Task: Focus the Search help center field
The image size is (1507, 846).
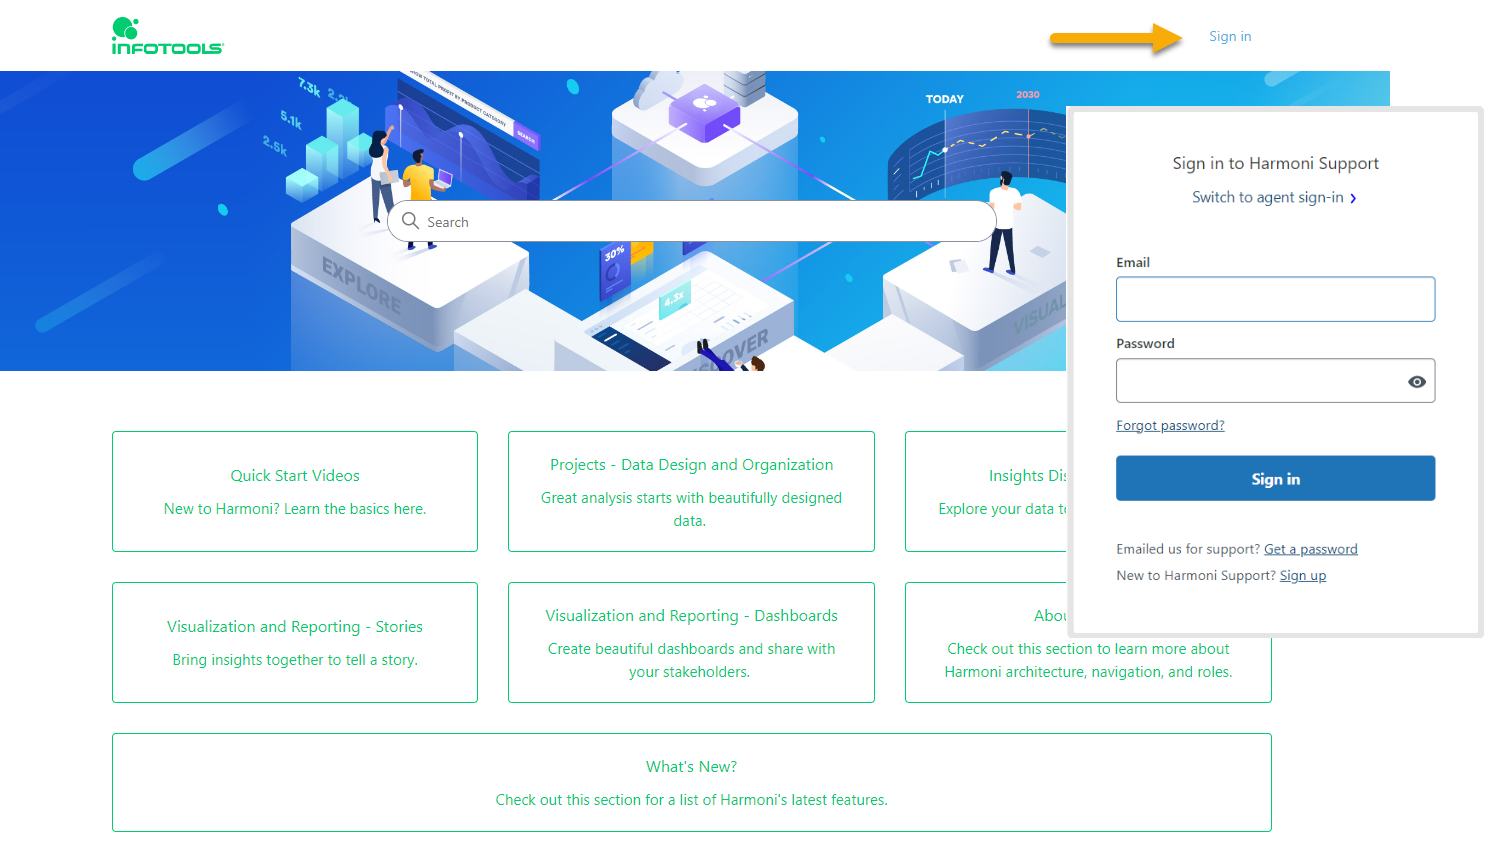Action: coord(692,221)
